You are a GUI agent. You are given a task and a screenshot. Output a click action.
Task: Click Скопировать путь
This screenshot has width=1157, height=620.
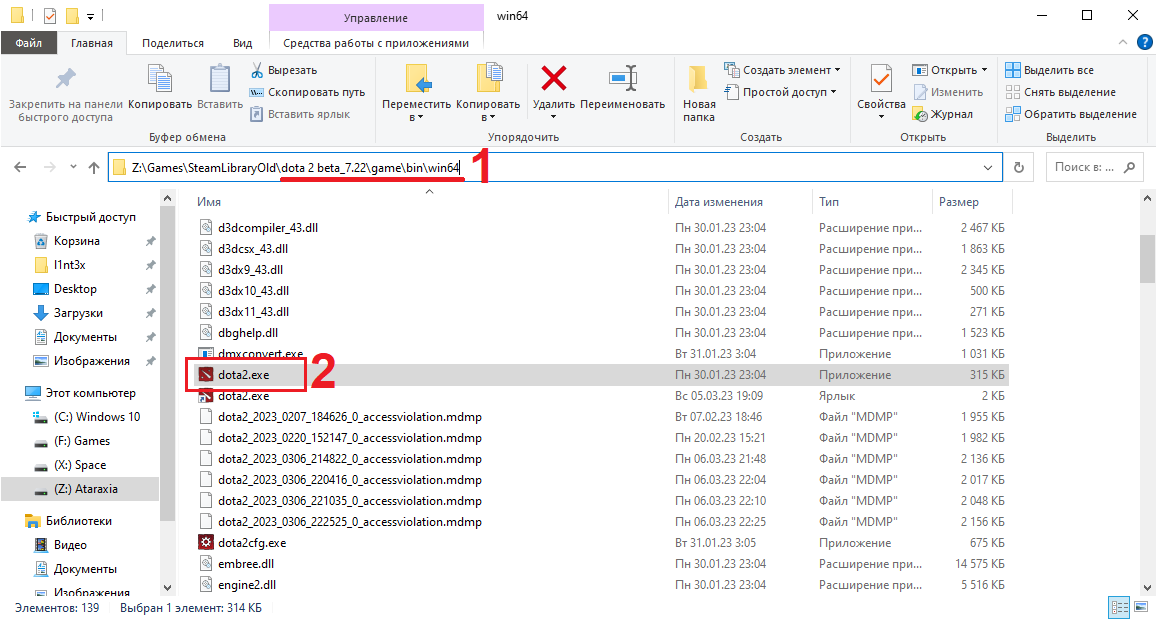[x=307, y=92]
